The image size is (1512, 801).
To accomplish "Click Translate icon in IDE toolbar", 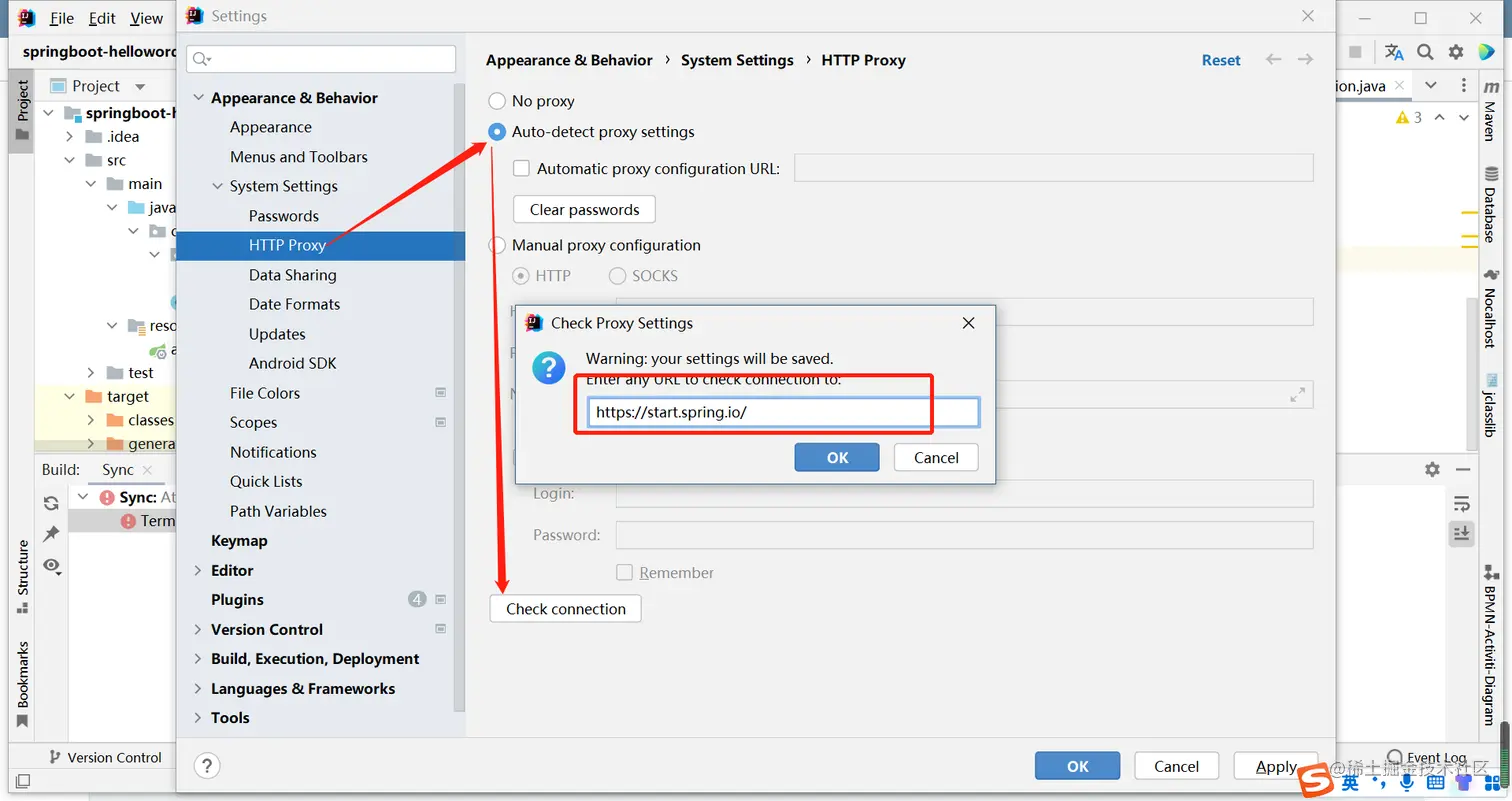I will point(1394,52).
